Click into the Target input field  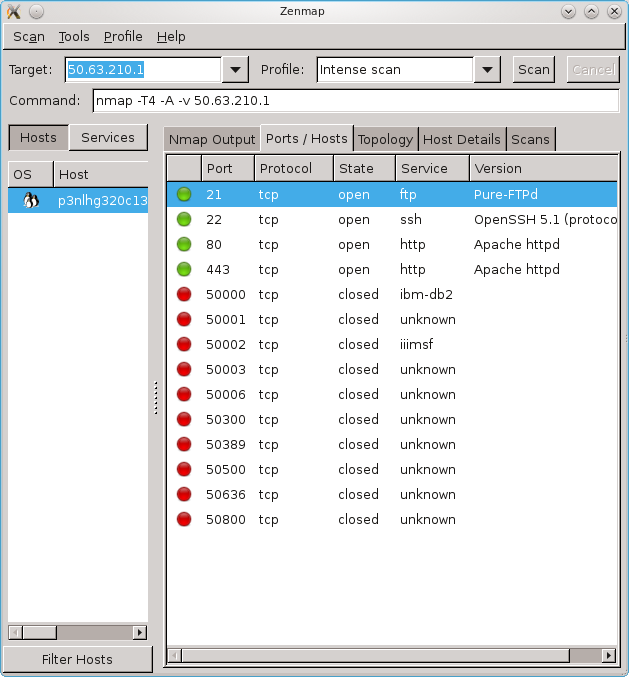click(x=143, y=70)
